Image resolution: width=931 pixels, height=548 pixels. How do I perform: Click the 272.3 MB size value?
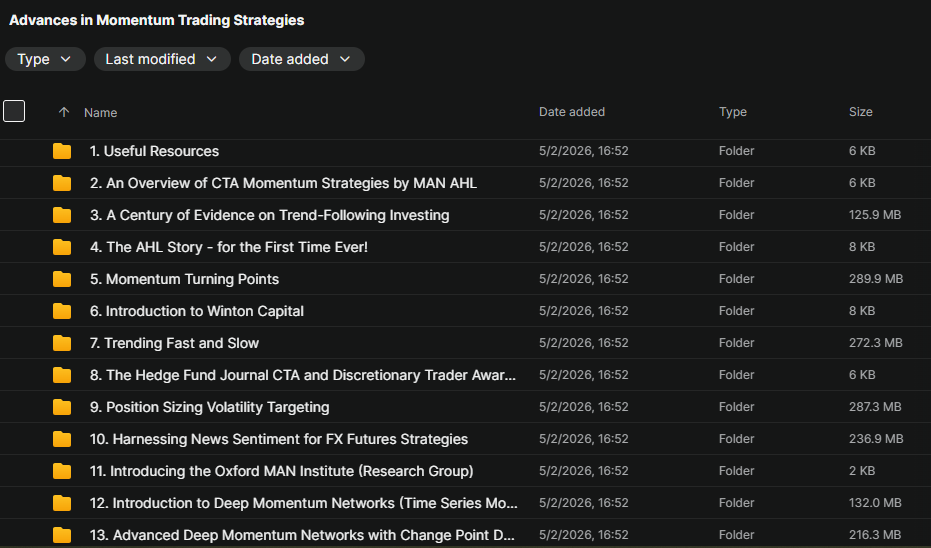point(876,343)
